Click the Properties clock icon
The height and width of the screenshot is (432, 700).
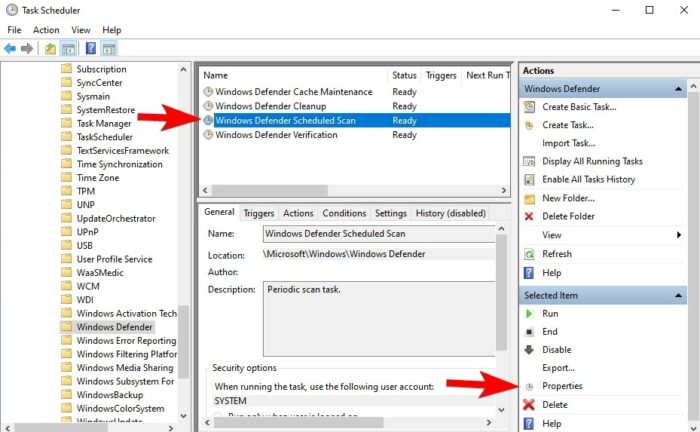click(529, 386)
